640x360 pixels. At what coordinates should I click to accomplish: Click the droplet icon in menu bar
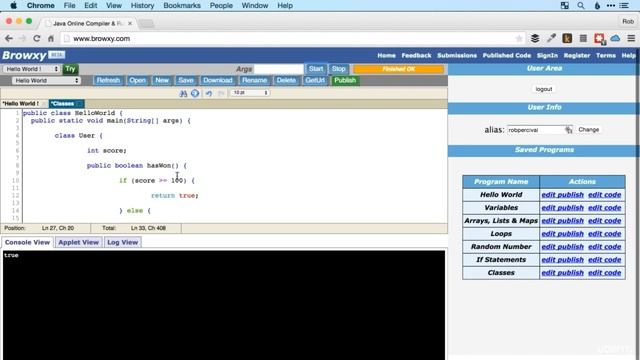click(597, 5)
